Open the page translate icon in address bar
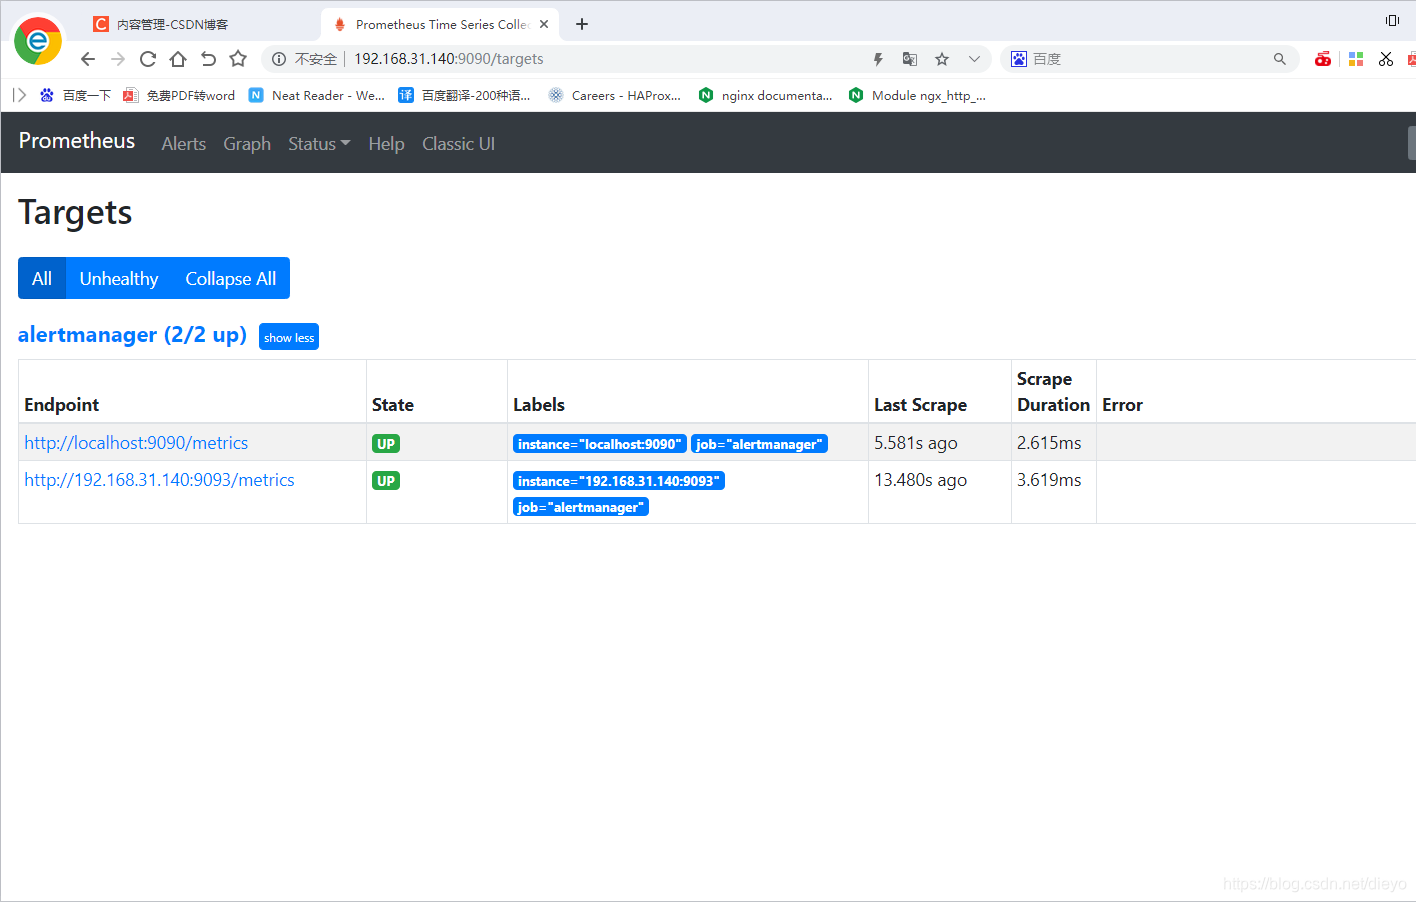Viewport: 1416px width, 902px height. point(910,59)
